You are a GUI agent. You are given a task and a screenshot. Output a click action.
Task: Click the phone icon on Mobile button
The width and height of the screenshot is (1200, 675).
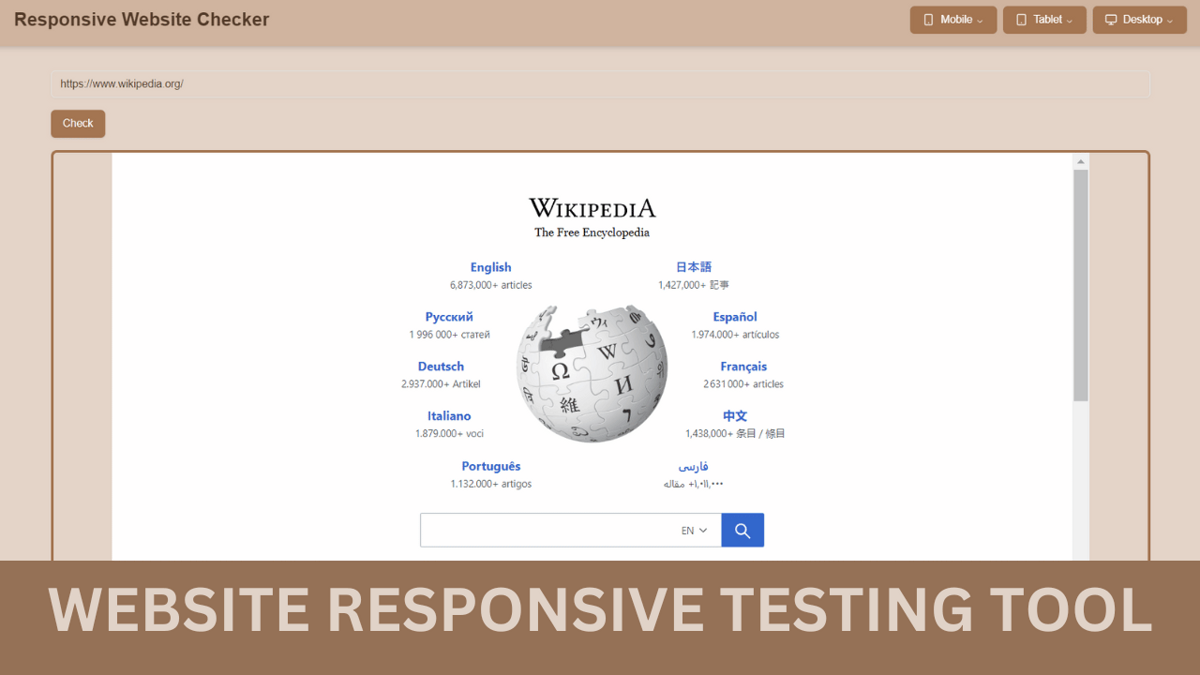tap(928, 20)
